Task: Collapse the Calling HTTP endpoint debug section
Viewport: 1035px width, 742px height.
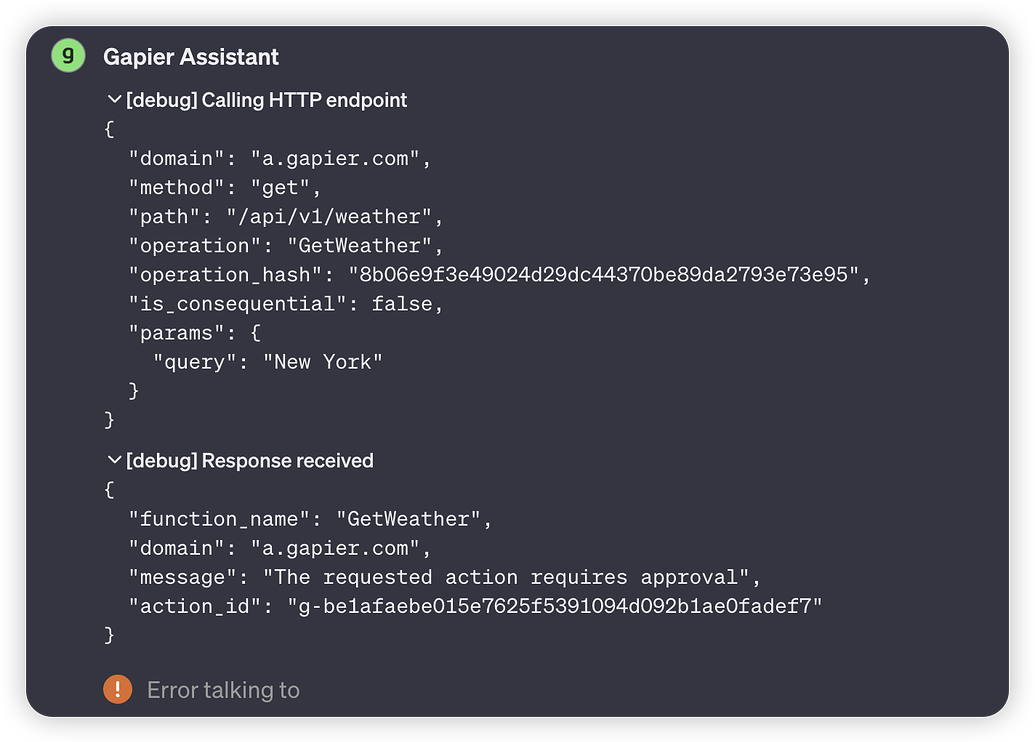Action: click(113, 100)
